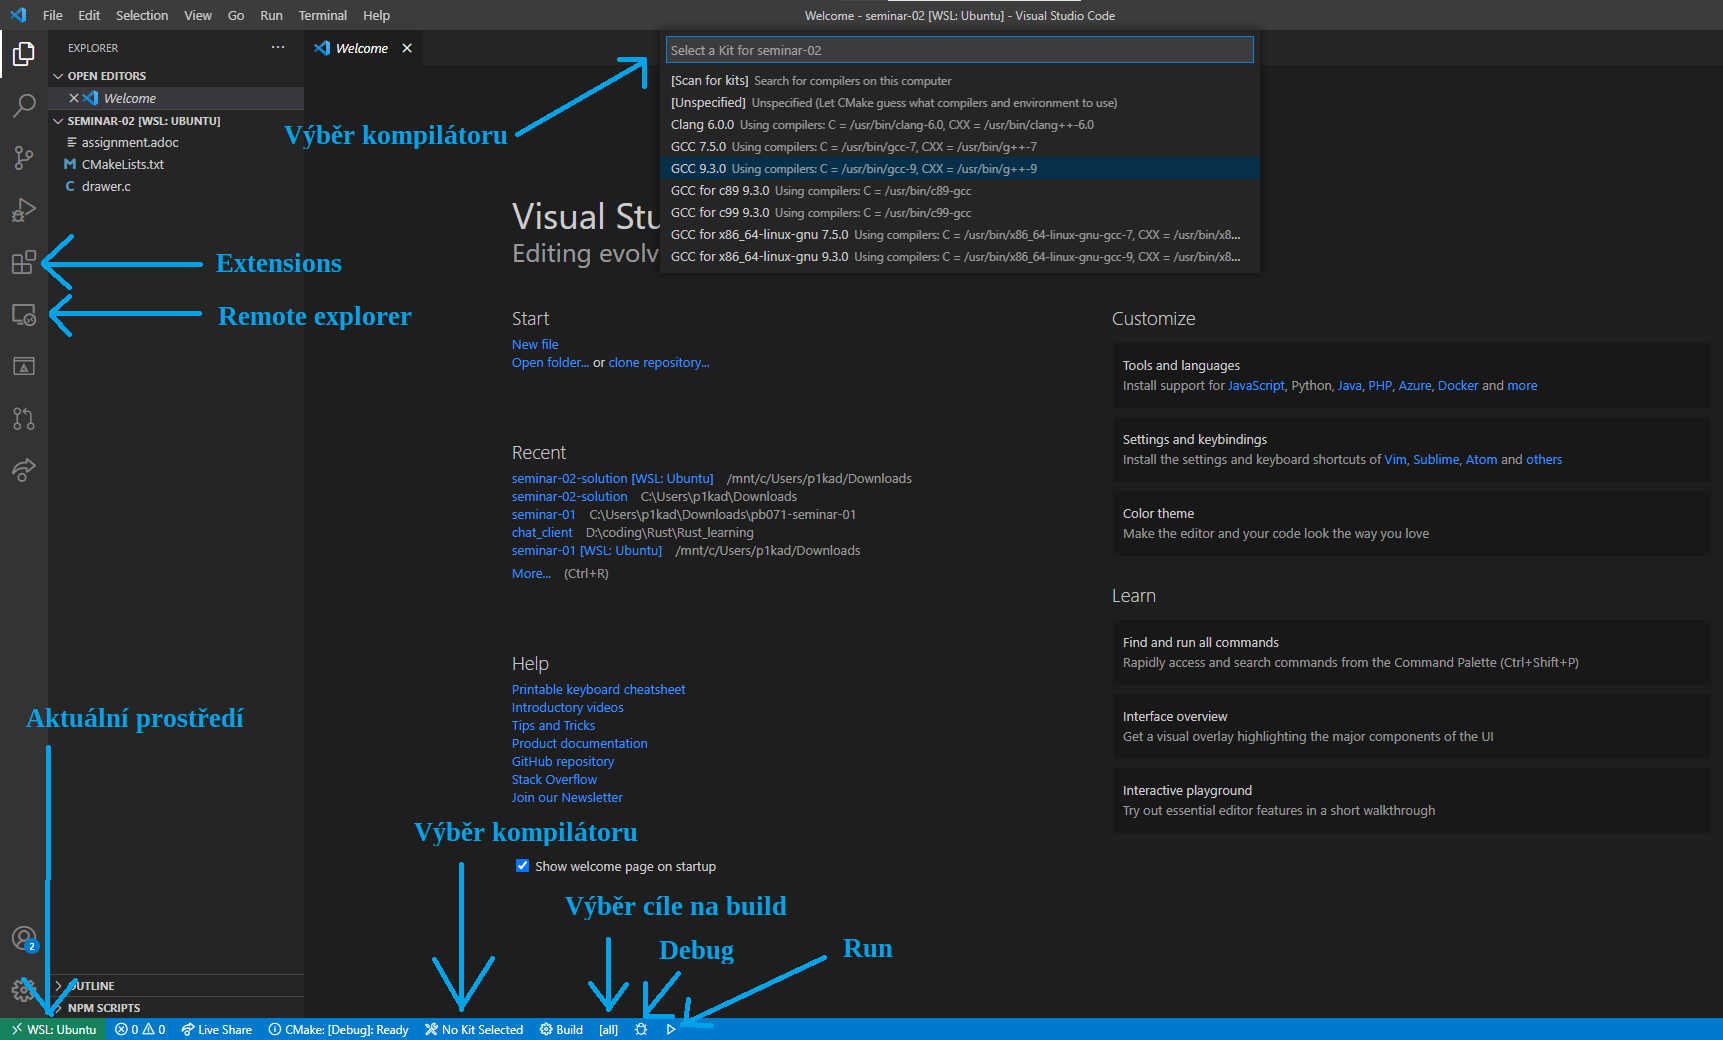Viewport: 1723px width, 1040px height.
Task: Open the Run and Debug view icon
Action: click(24, 210)
